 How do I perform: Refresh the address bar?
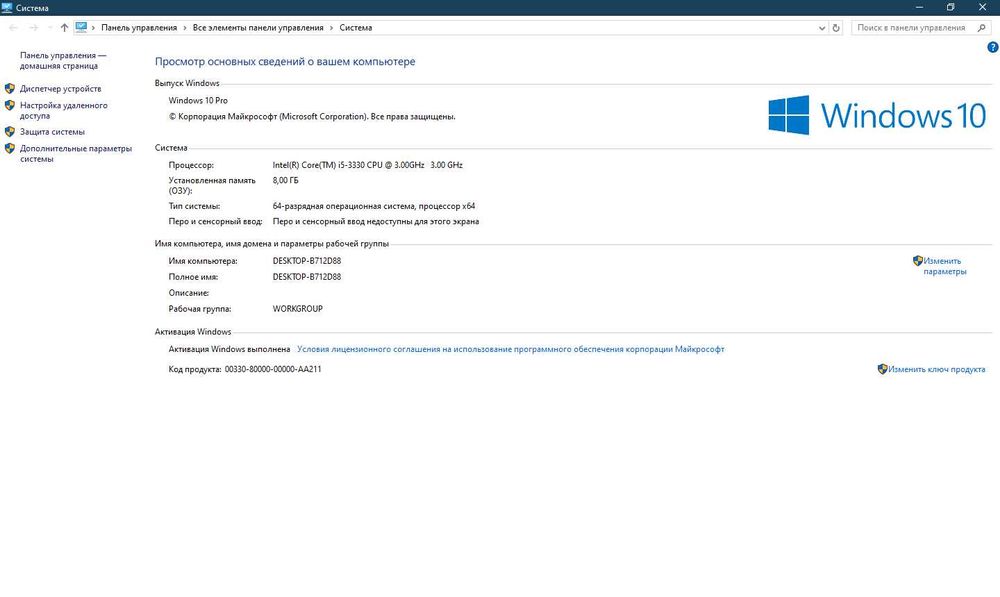click(x=836, y=27)
